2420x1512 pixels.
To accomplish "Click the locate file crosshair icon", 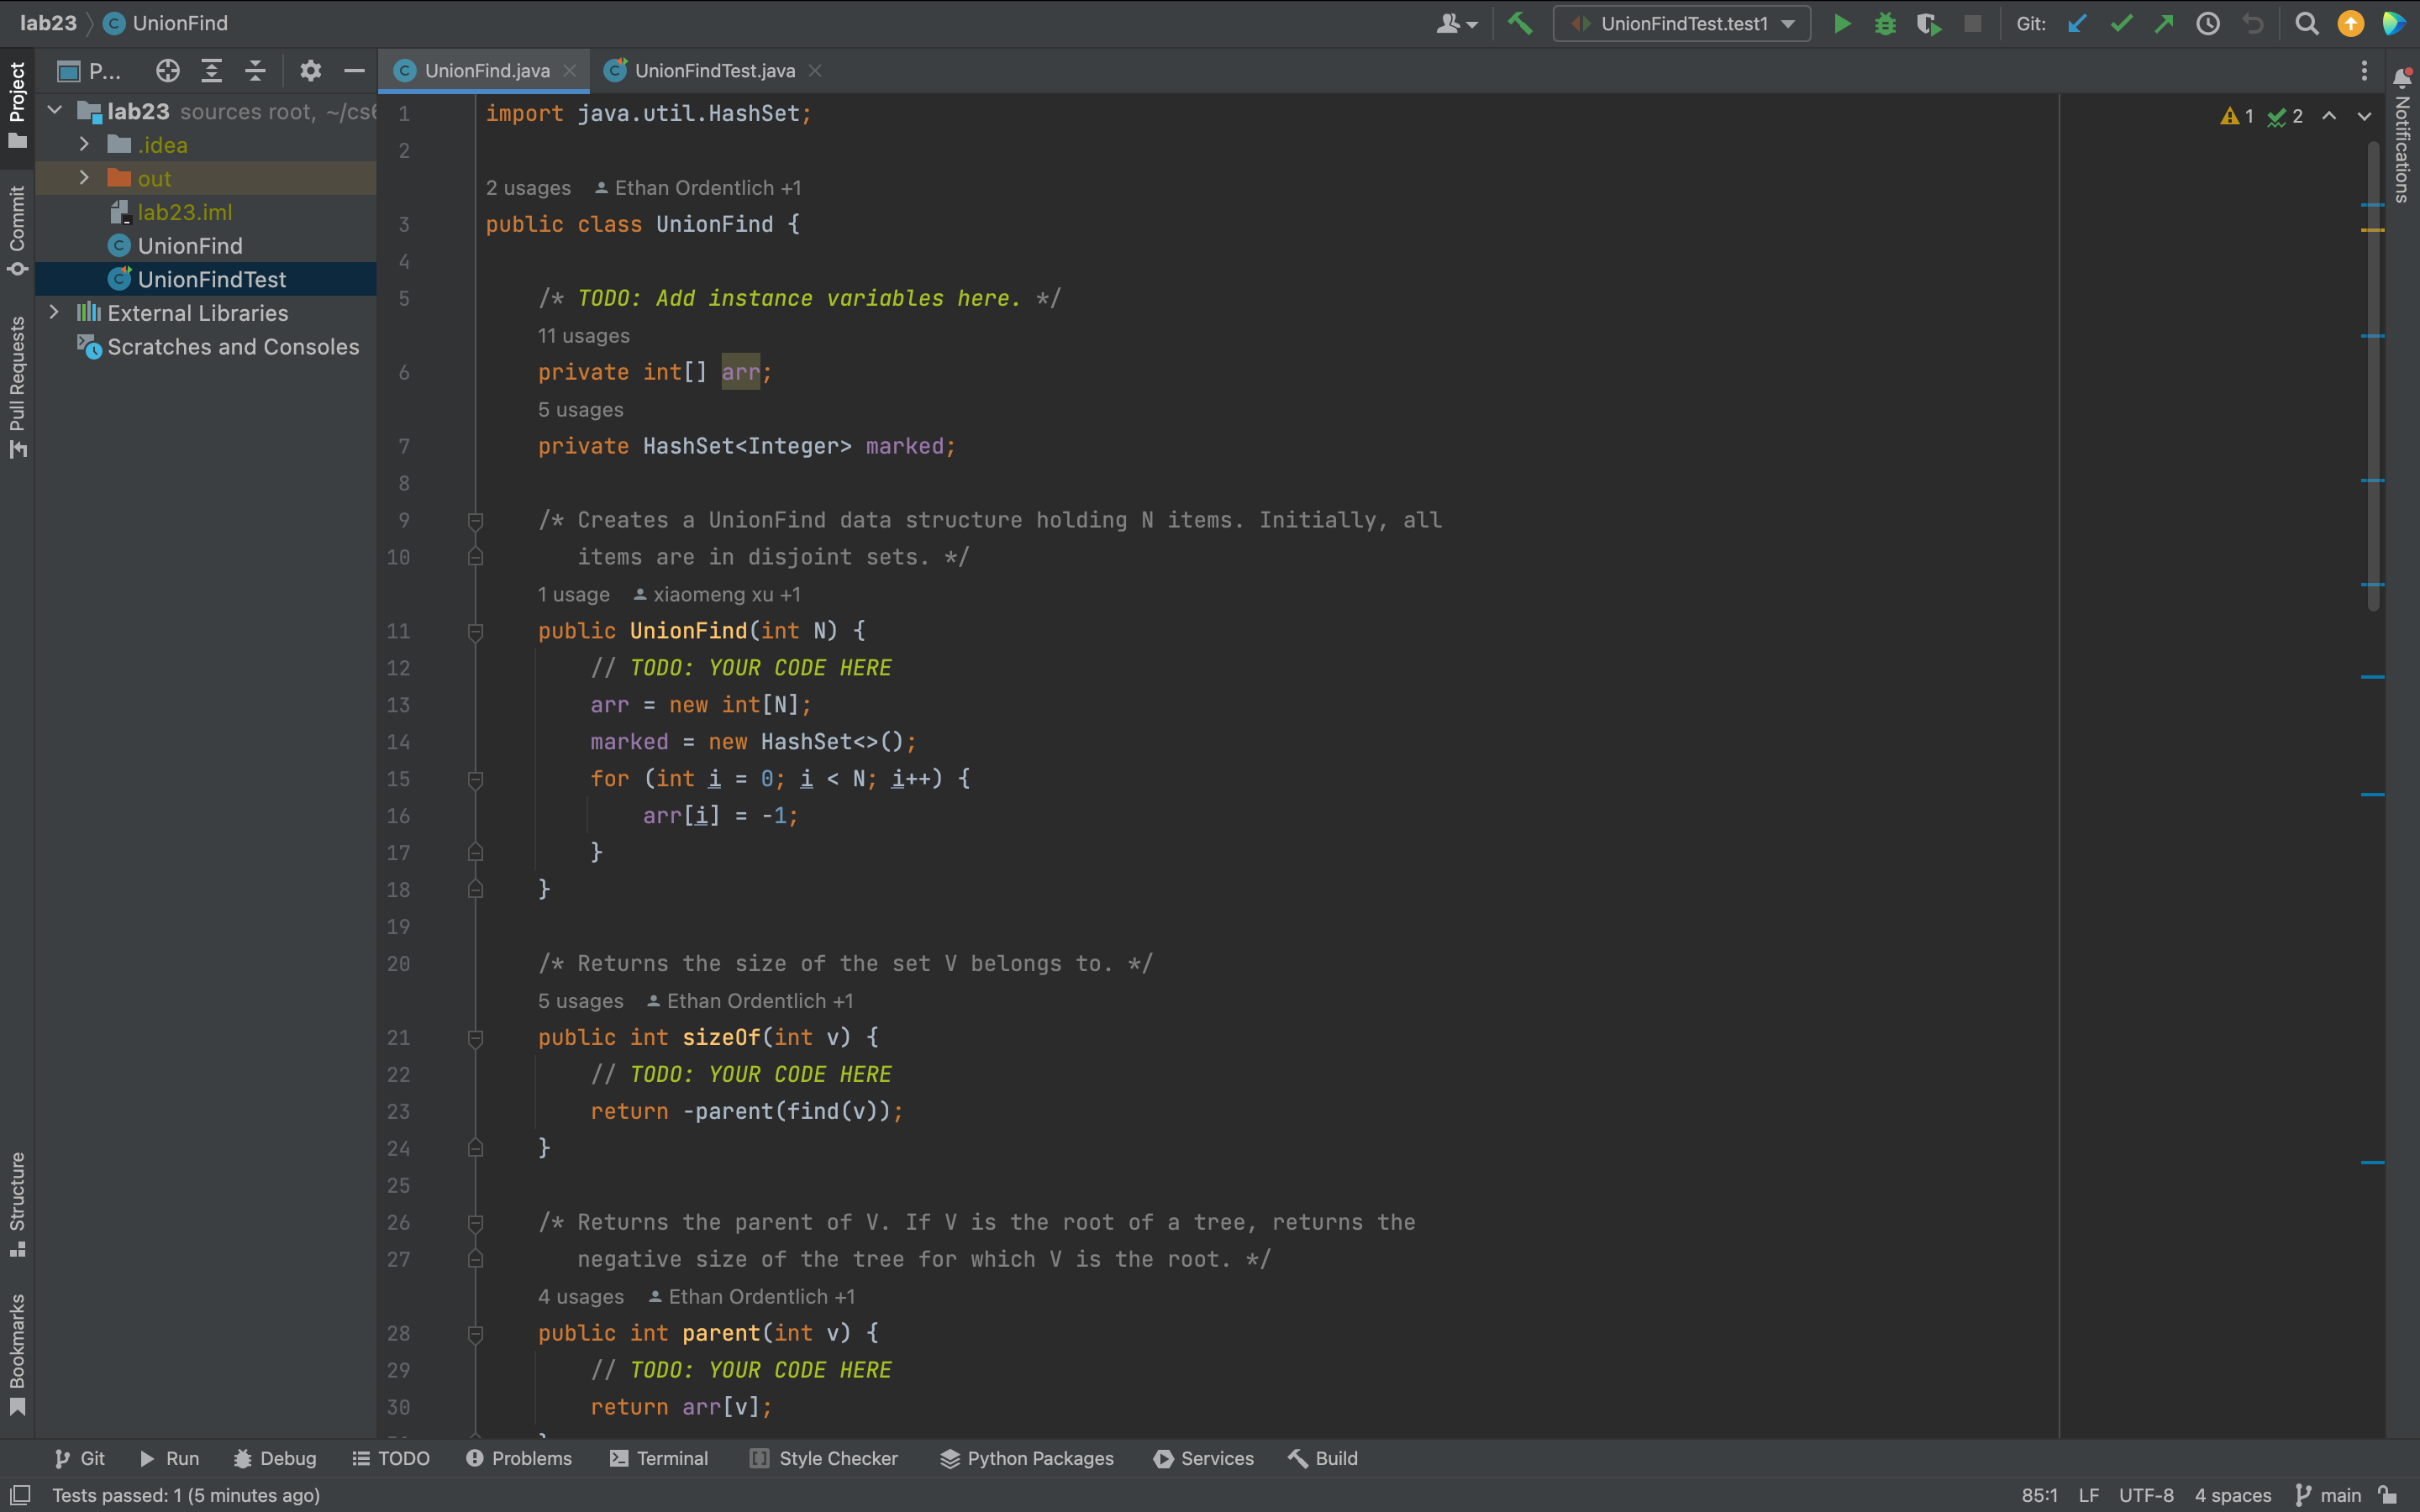I will [168, 70].
